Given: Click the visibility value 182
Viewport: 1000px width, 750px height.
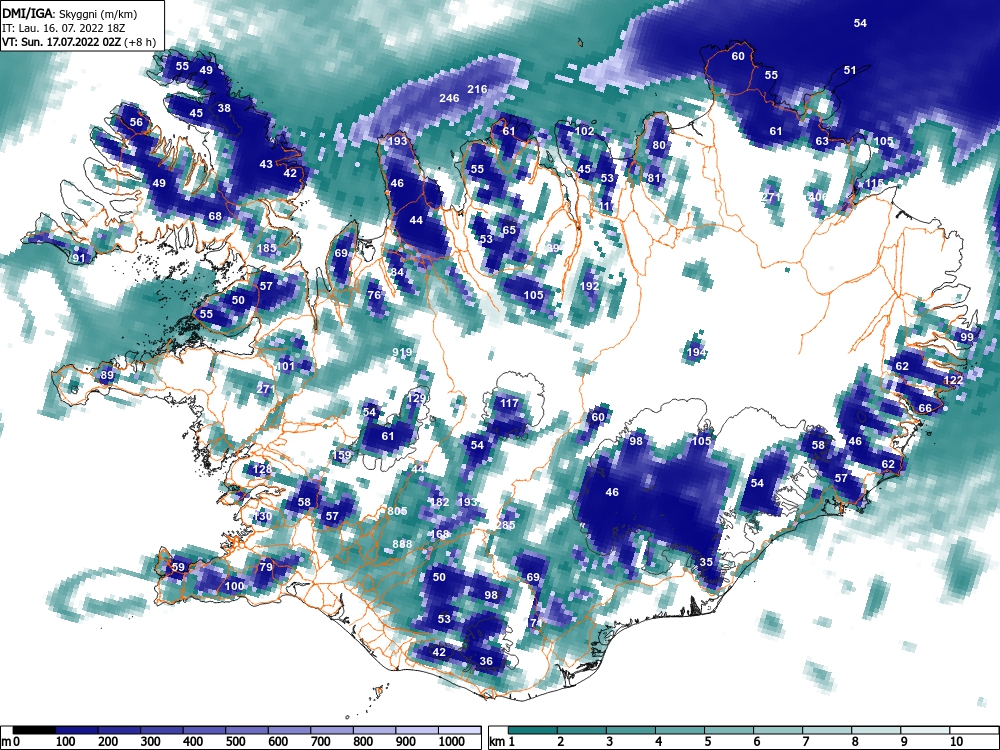Looking at the screenshot, I should 439,503.
